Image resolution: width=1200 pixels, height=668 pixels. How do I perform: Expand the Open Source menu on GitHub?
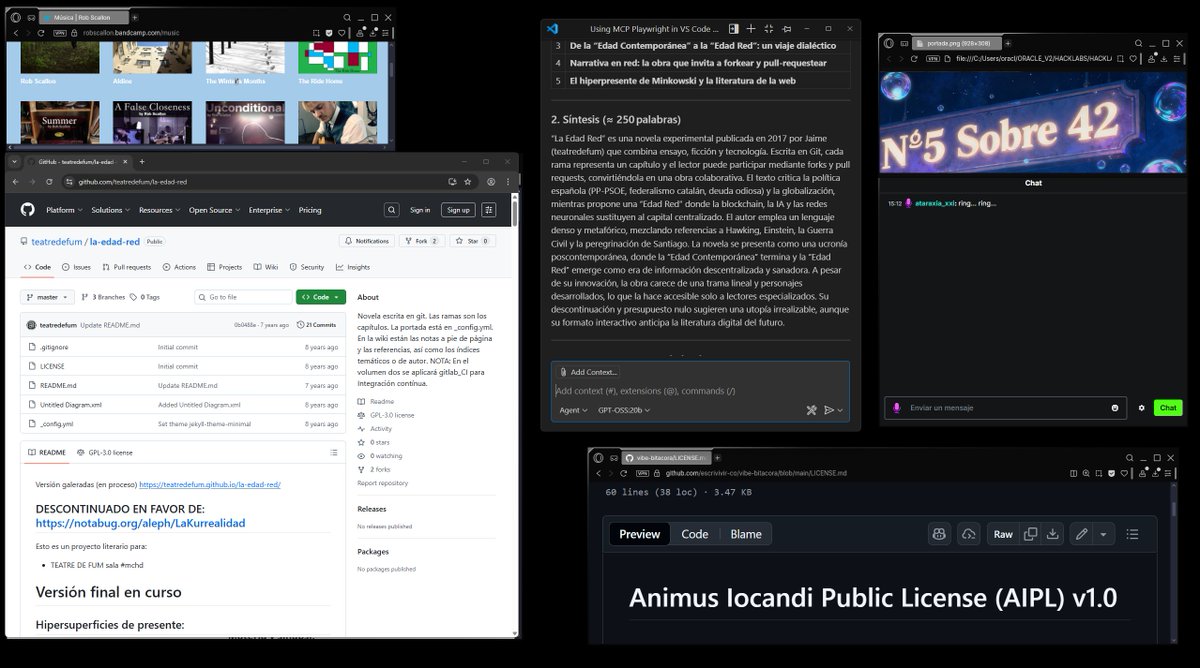tap(214, 210)
